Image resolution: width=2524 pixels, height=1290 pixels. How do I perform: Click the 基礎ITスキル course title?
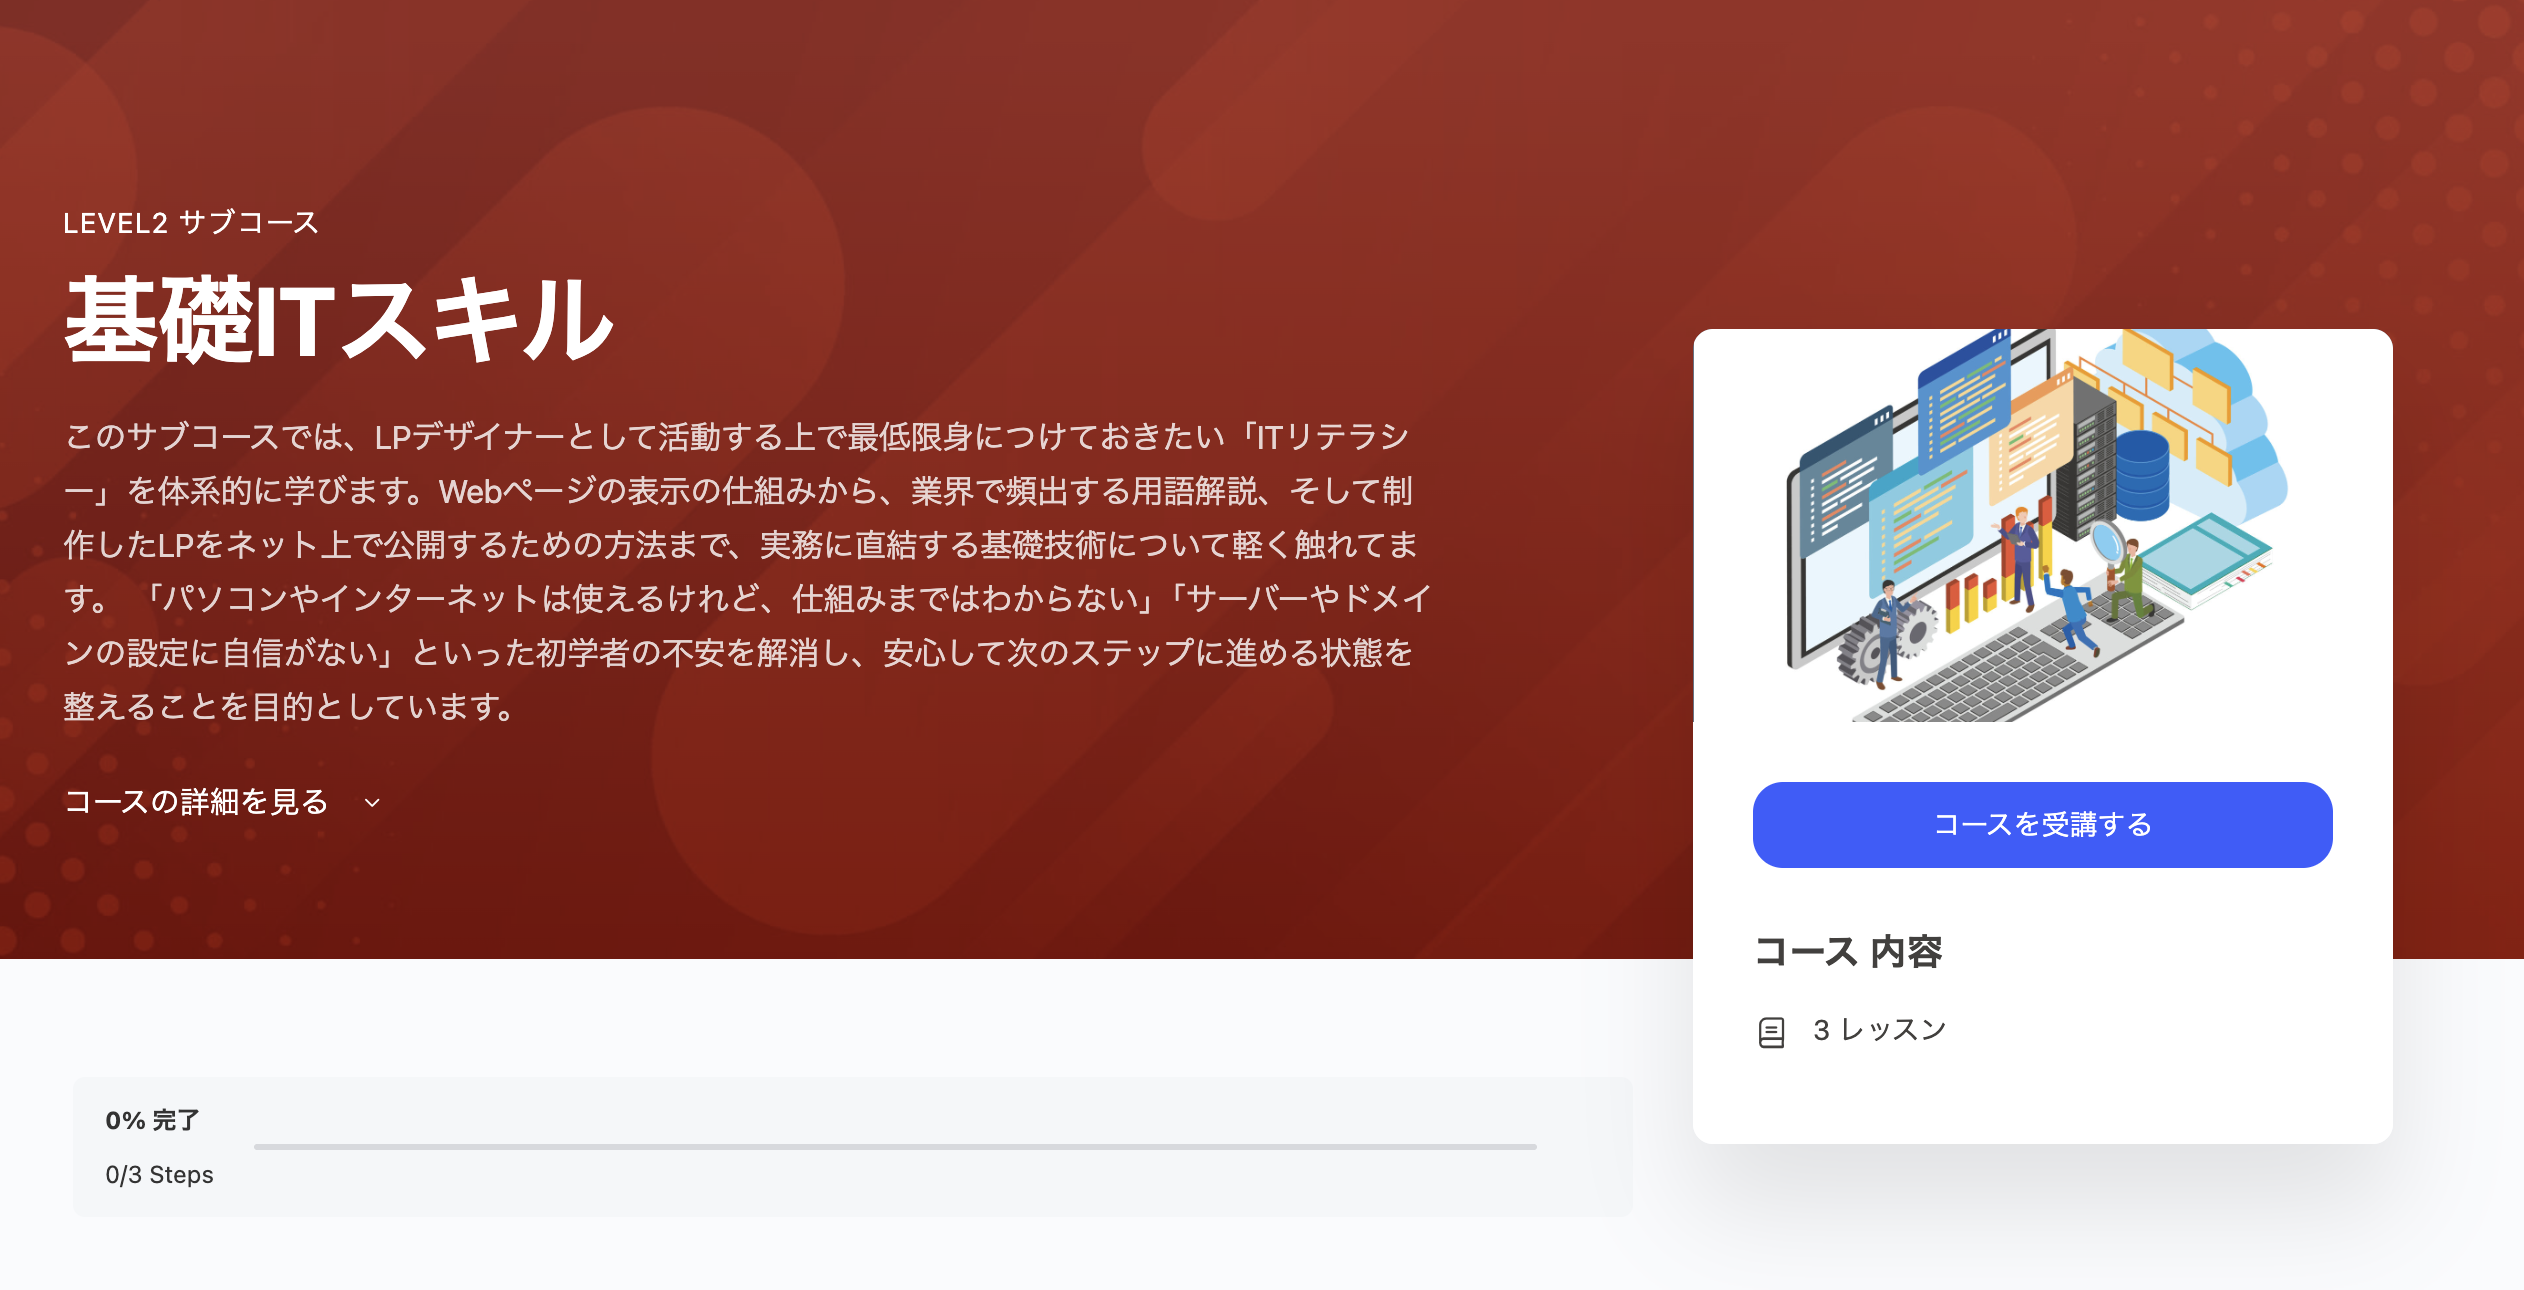[339, 320]
